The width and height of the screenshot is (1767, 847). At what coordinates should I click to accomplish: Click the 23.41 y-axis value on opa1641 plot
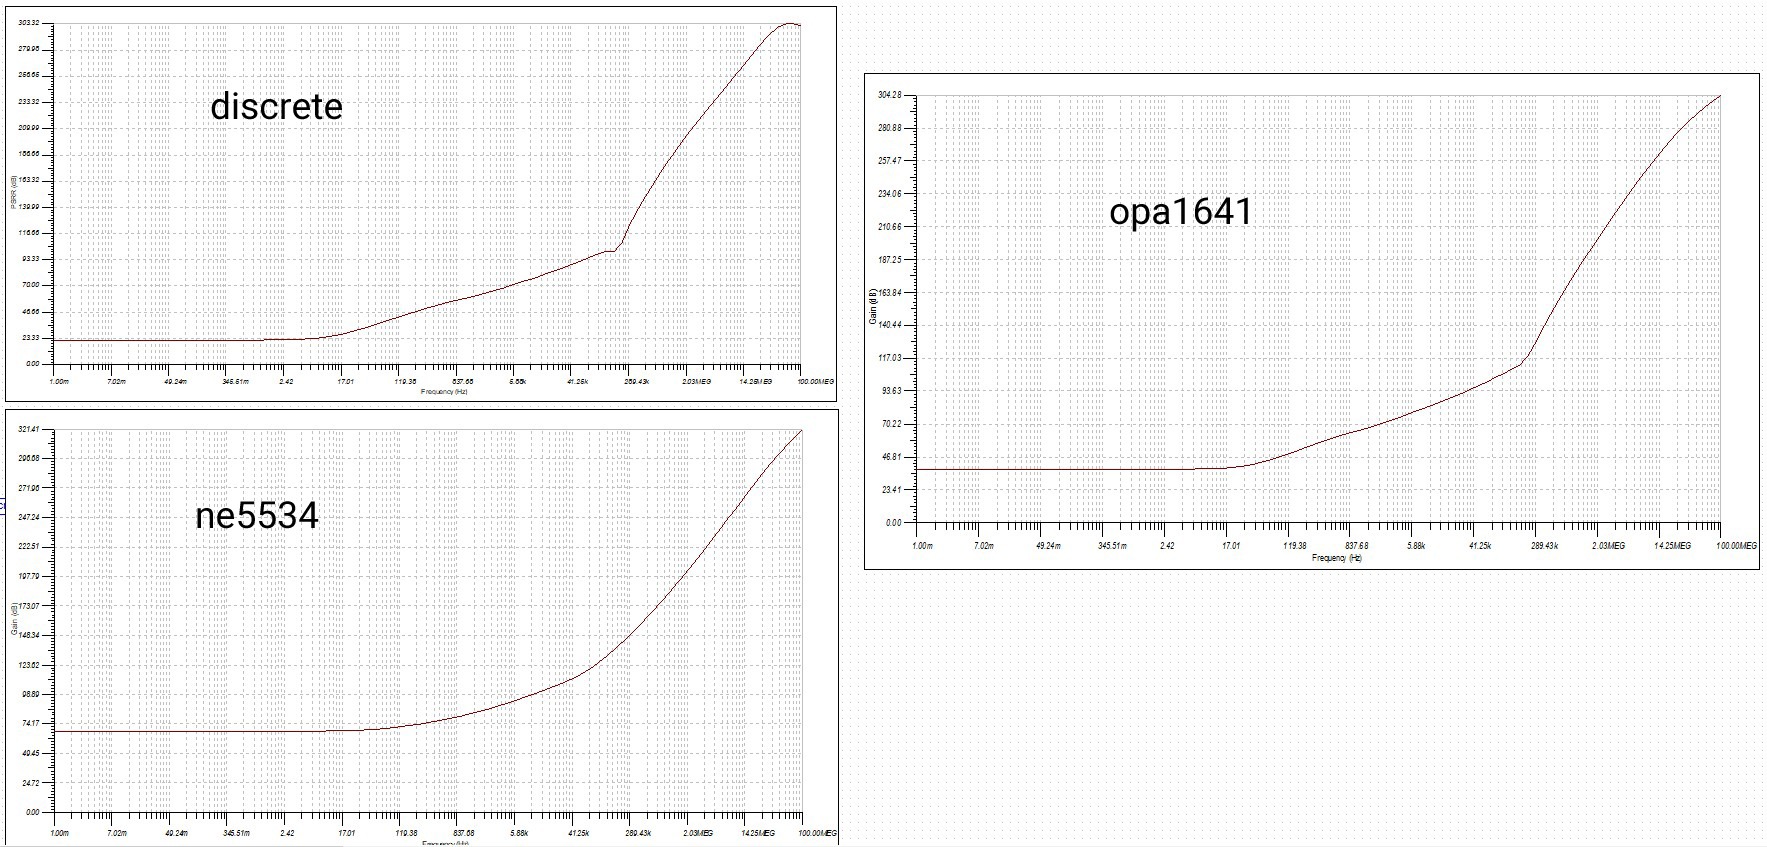pyautogui.click(x=891, y=490)
